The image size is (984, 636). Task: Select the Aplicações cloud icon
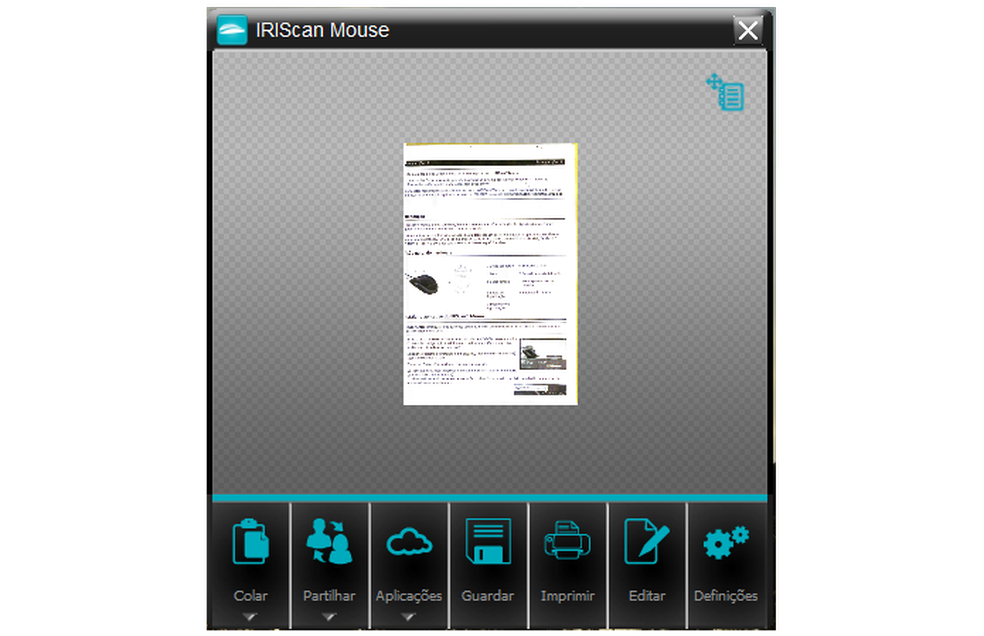point(409,542)
